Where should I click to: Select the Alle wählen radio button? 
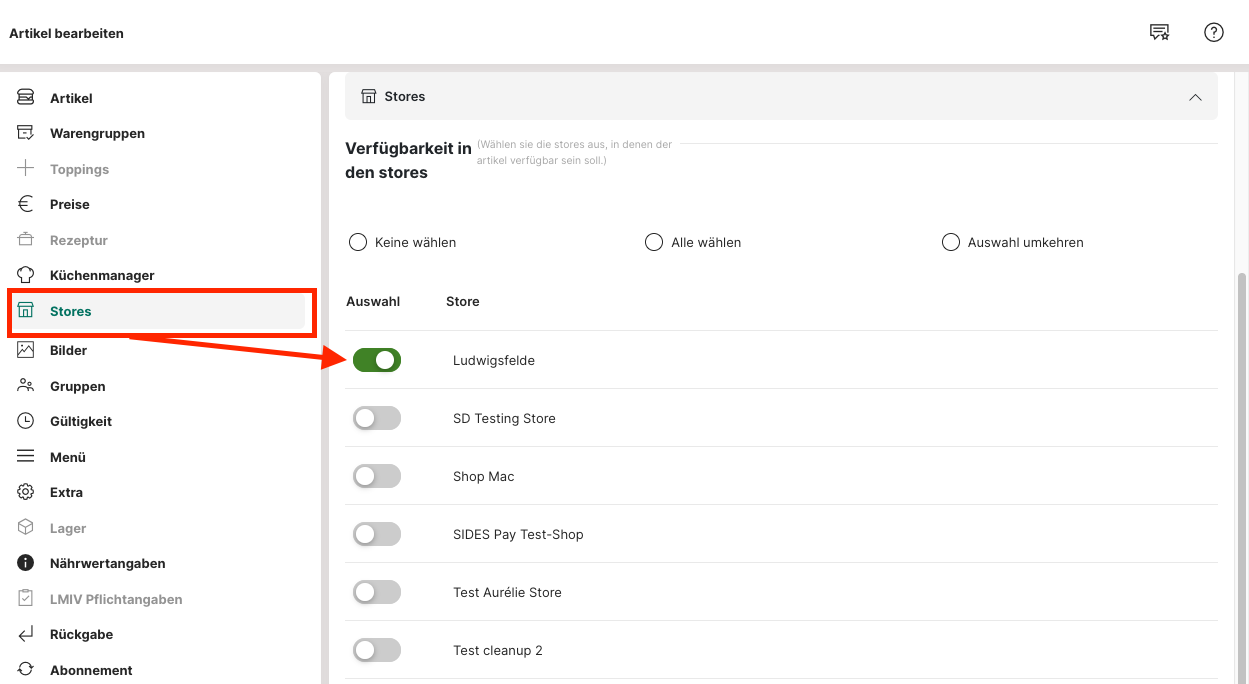coord(654,242)
